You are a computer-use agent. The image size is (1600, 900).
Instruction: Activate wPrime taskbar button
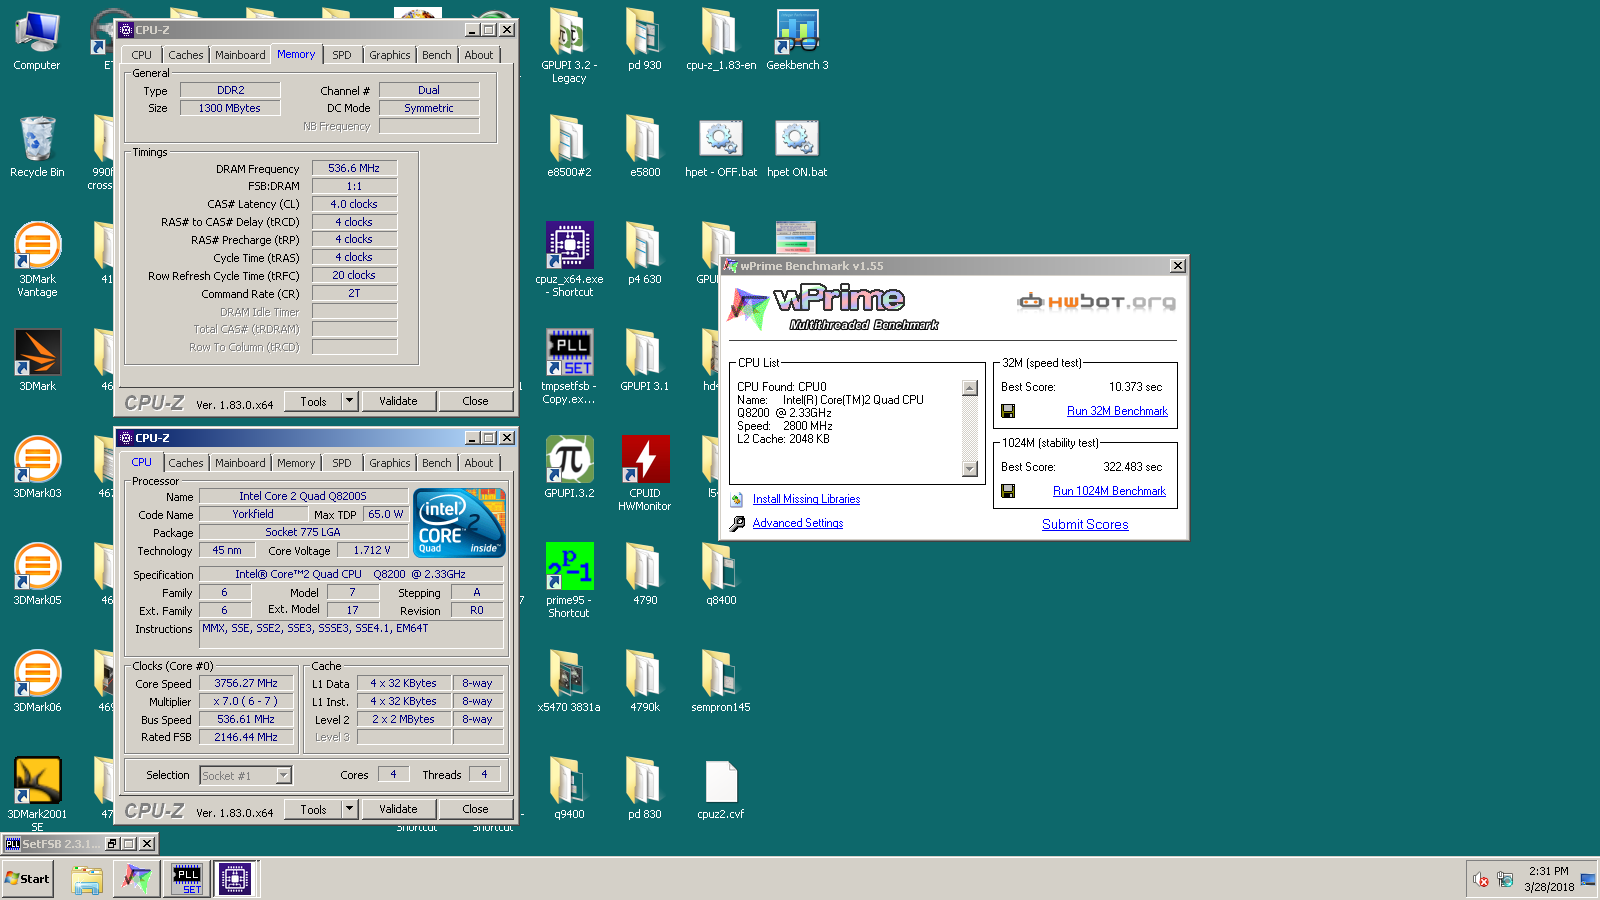136,879
